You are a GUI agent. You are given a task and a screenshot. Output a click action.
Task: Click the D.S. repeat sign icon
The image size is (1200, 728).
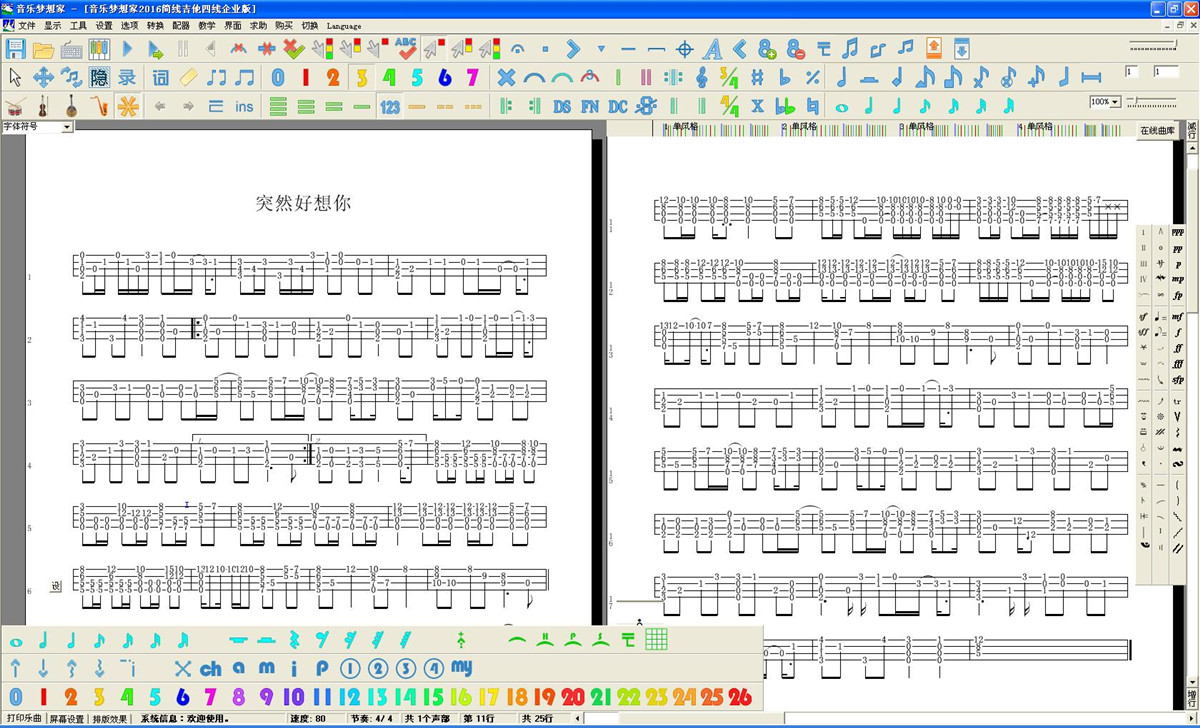pyautogui.click(x=562, y=106)
